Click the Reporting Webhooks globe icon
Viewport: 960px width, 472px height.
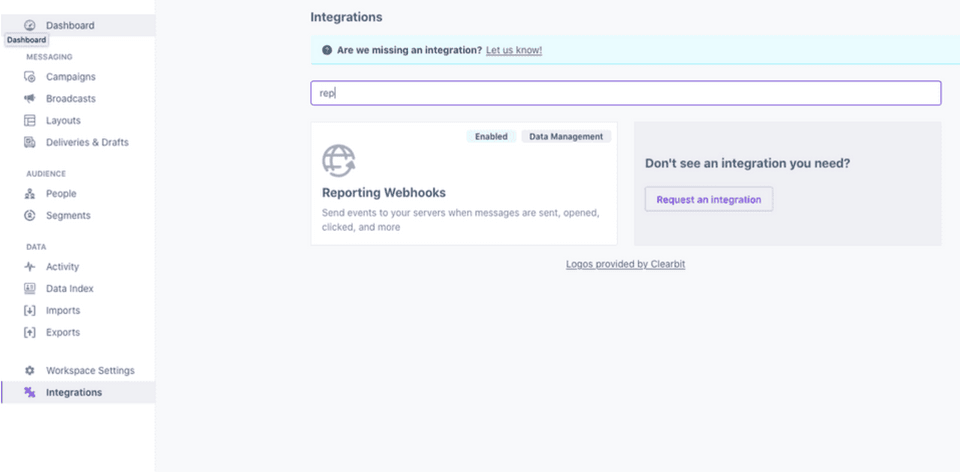point(339,160)
